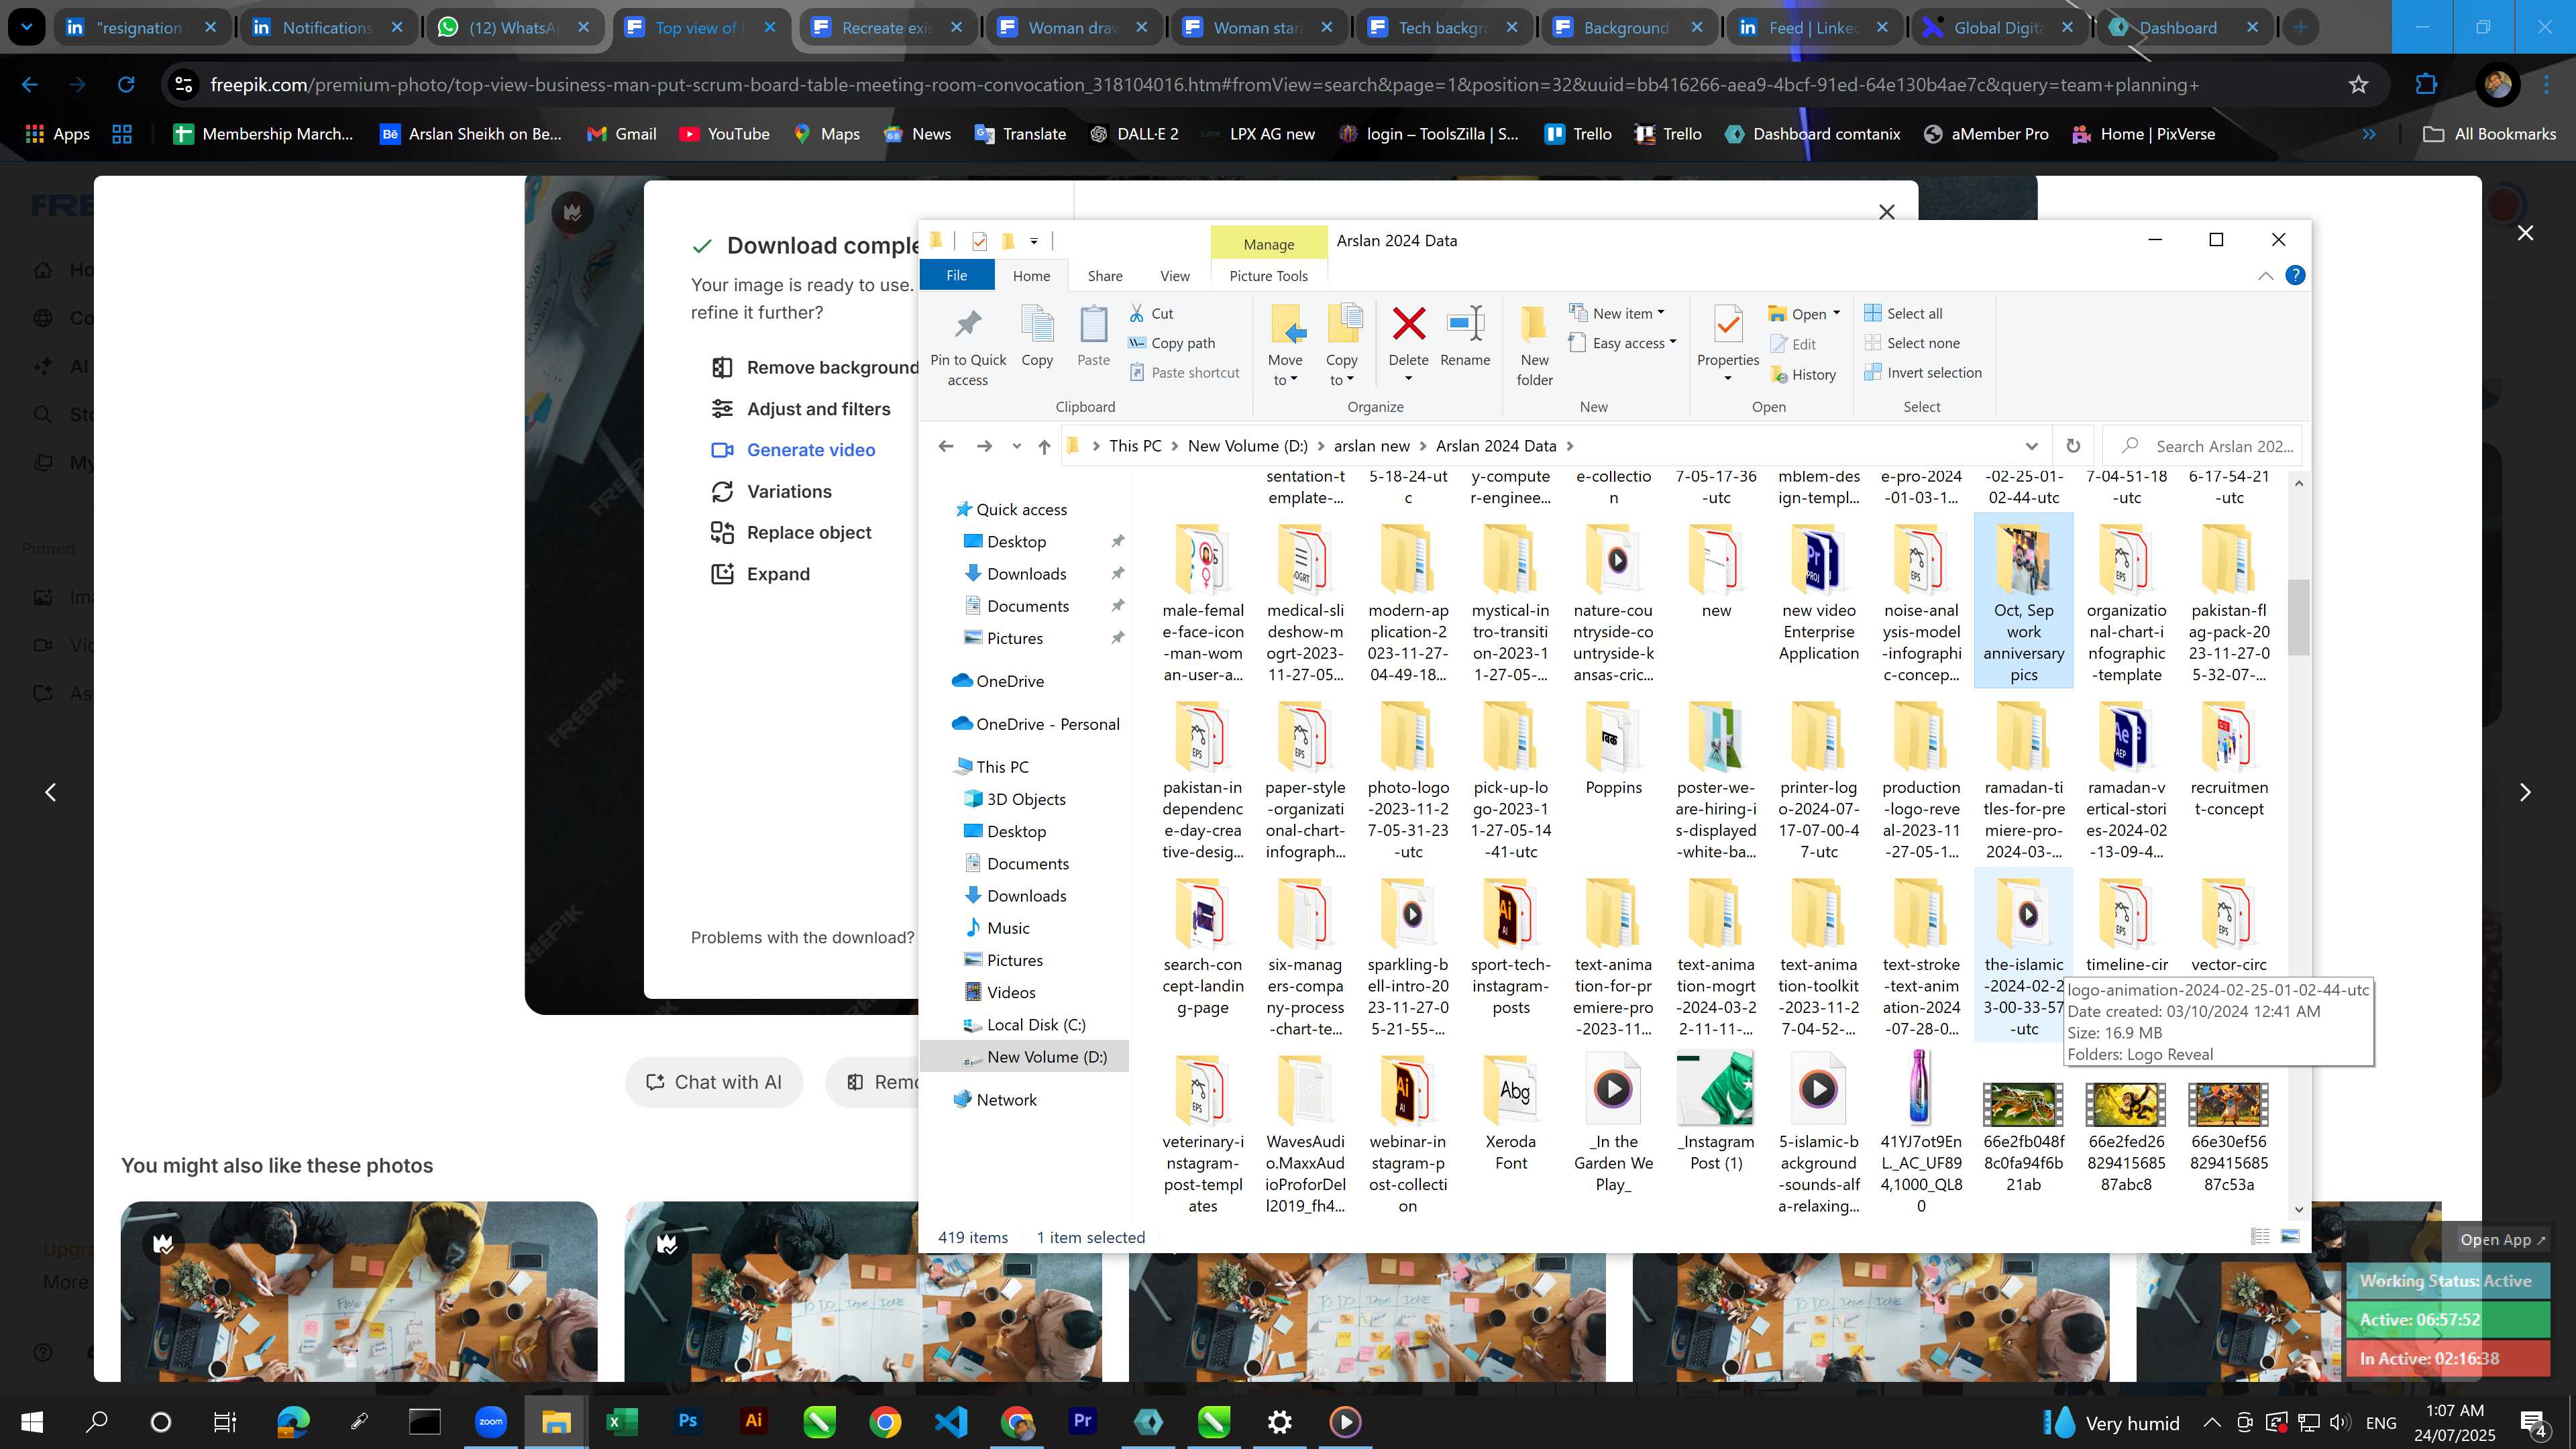Go to next photo with right arrow

[2524, 792]
